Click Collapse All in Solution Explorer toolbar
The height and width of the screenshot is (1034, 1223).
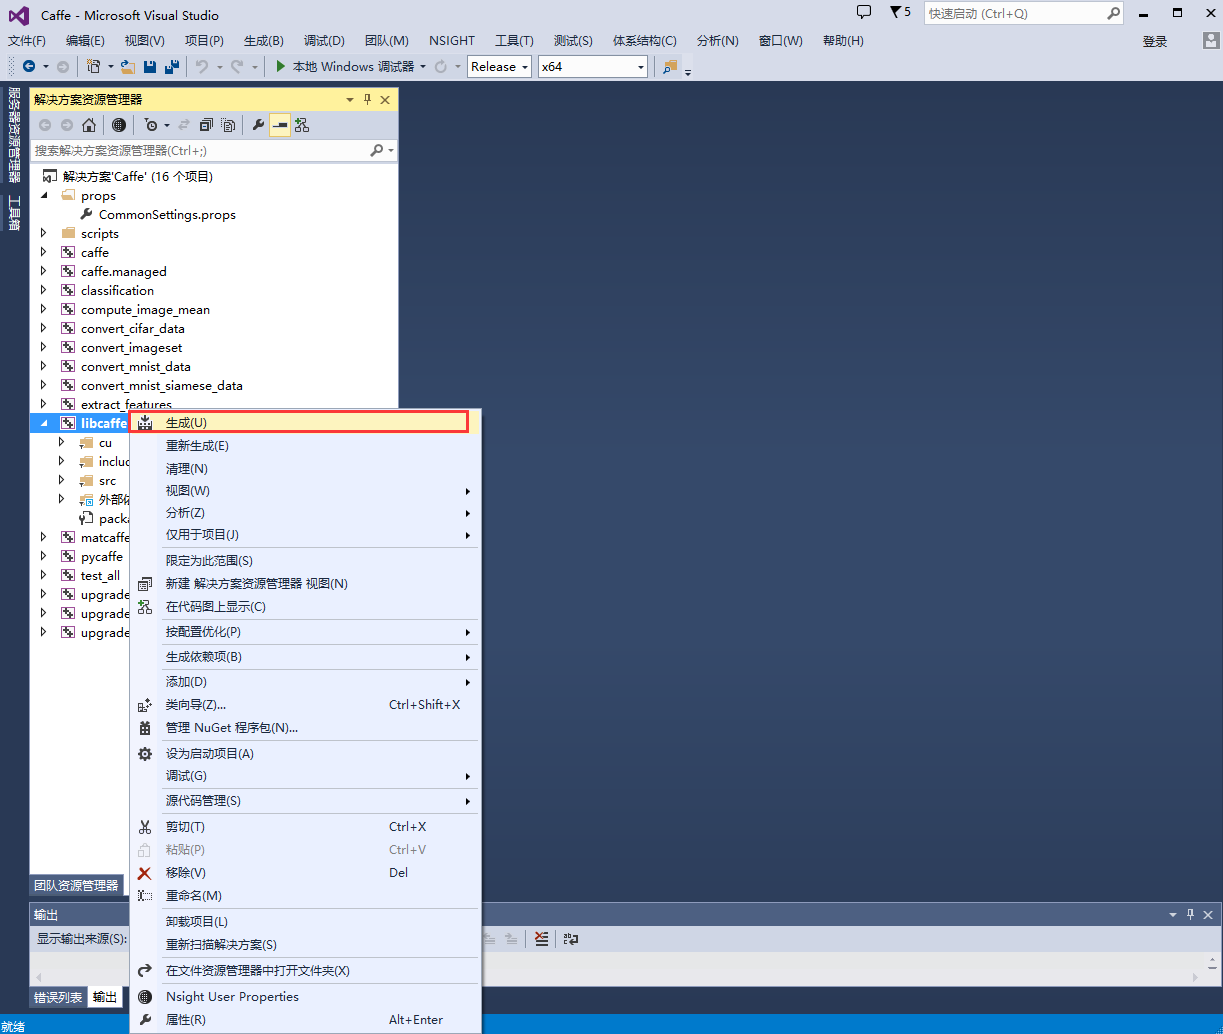coord(205,125)
